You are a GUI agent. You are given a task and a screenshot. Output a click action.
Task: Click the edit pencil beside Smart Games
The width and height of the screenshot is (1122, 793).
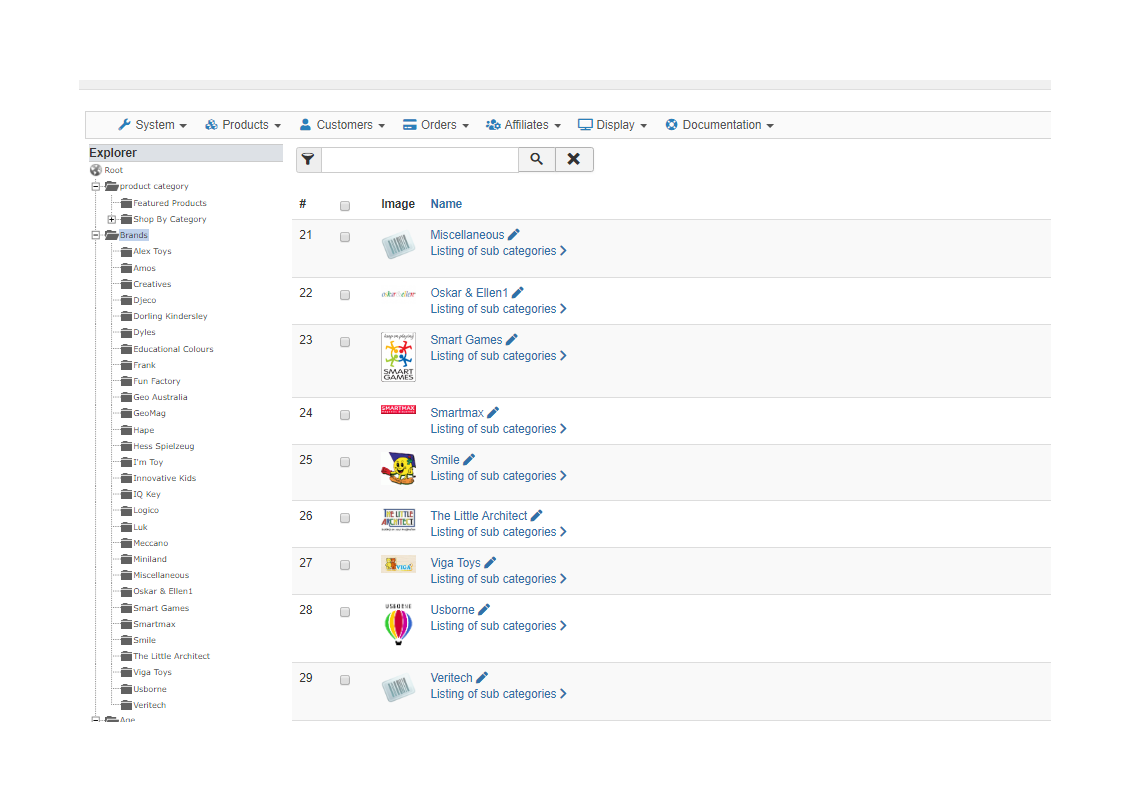pos(512,340)
